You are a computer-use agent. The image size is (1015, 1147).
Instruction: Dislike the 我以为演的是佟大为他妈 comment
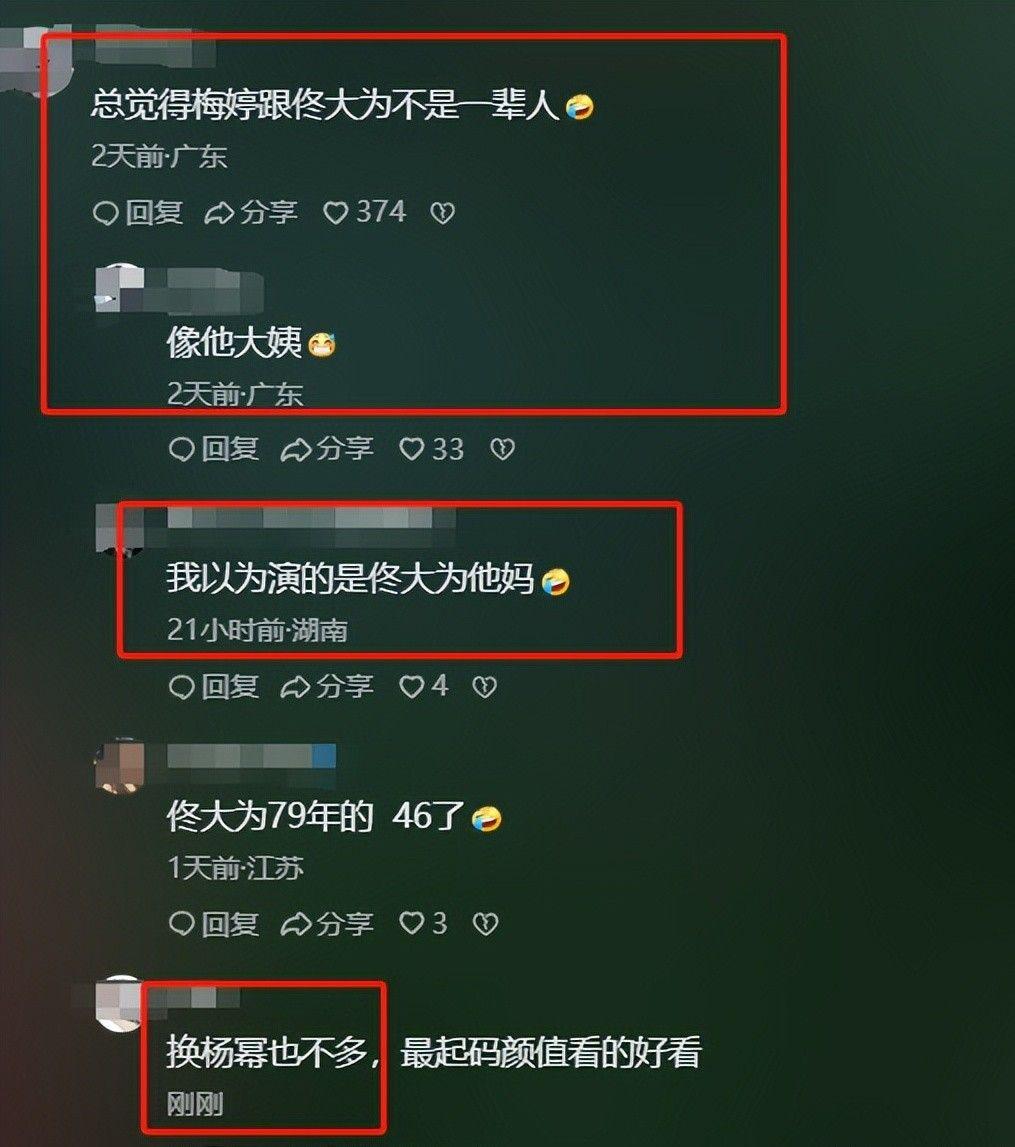click(485, 686)
